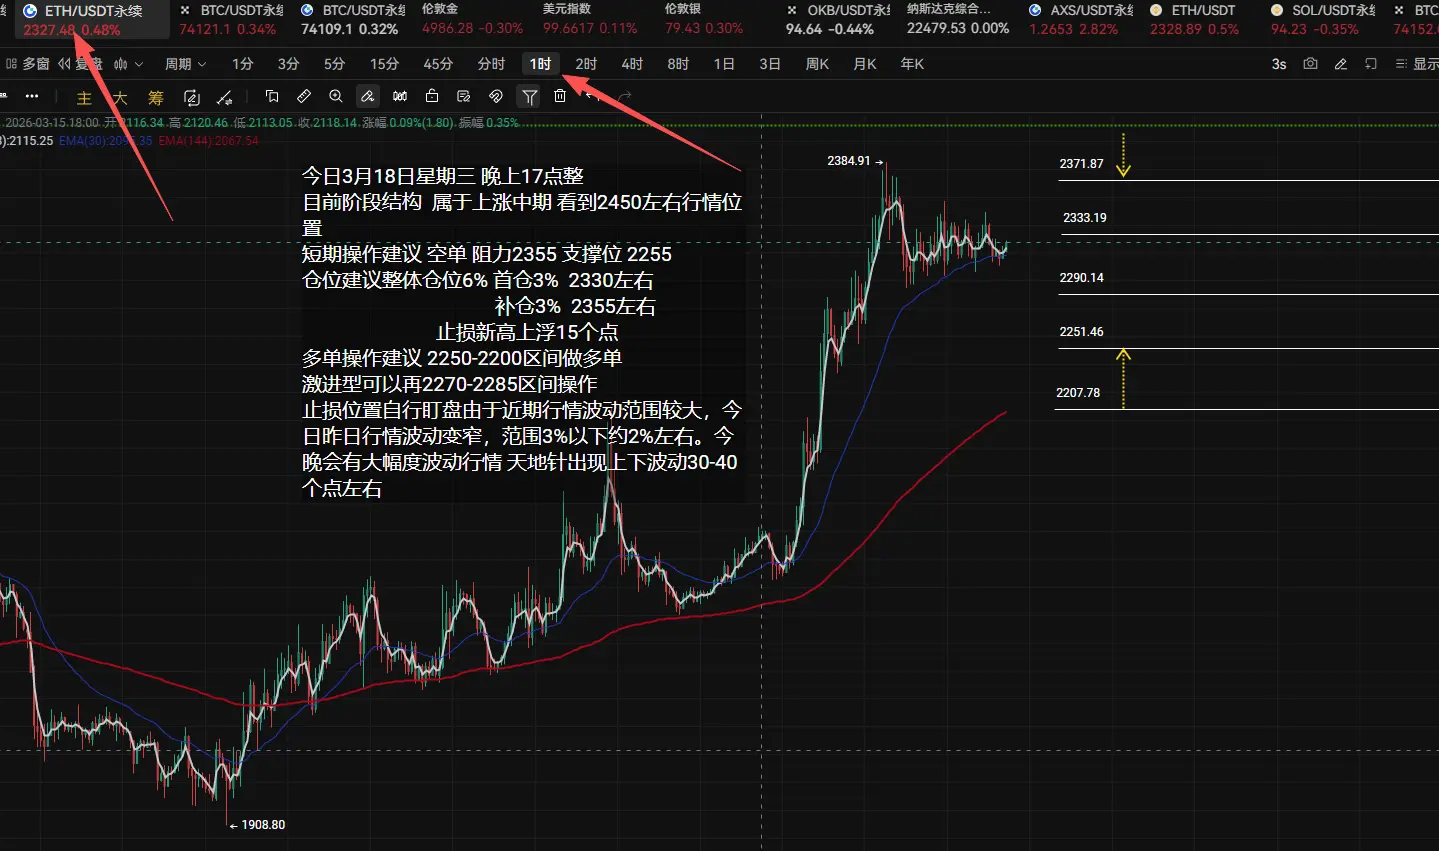Select the brush drawing tool
1439x851 pixels.
pyautogui.click(x=368, y=97)
